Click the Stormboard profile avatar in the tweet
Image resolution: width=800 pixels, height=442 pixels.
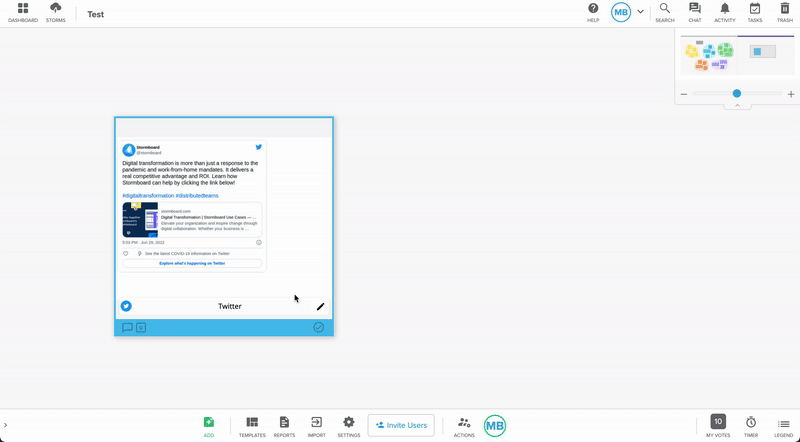(129, 150)
